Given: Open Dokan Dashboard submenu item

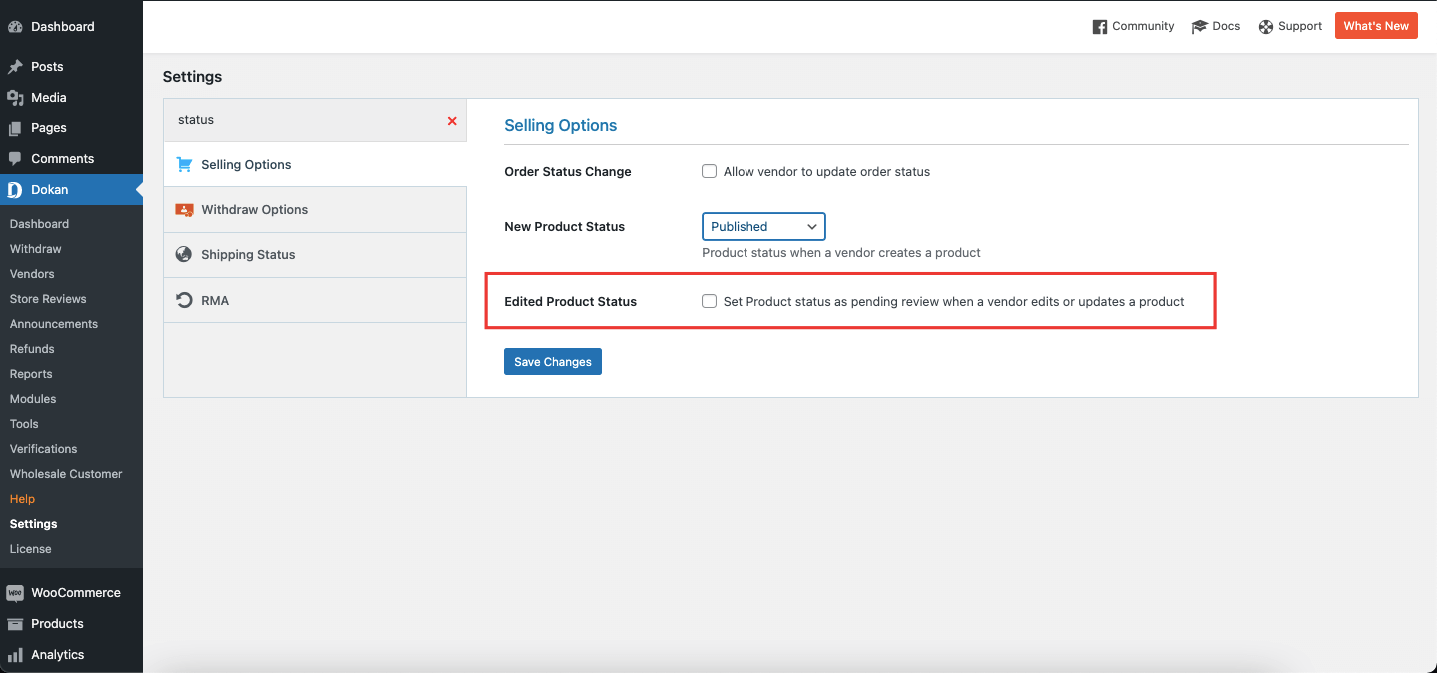Looking at the screenshot, I should [40, 224].
